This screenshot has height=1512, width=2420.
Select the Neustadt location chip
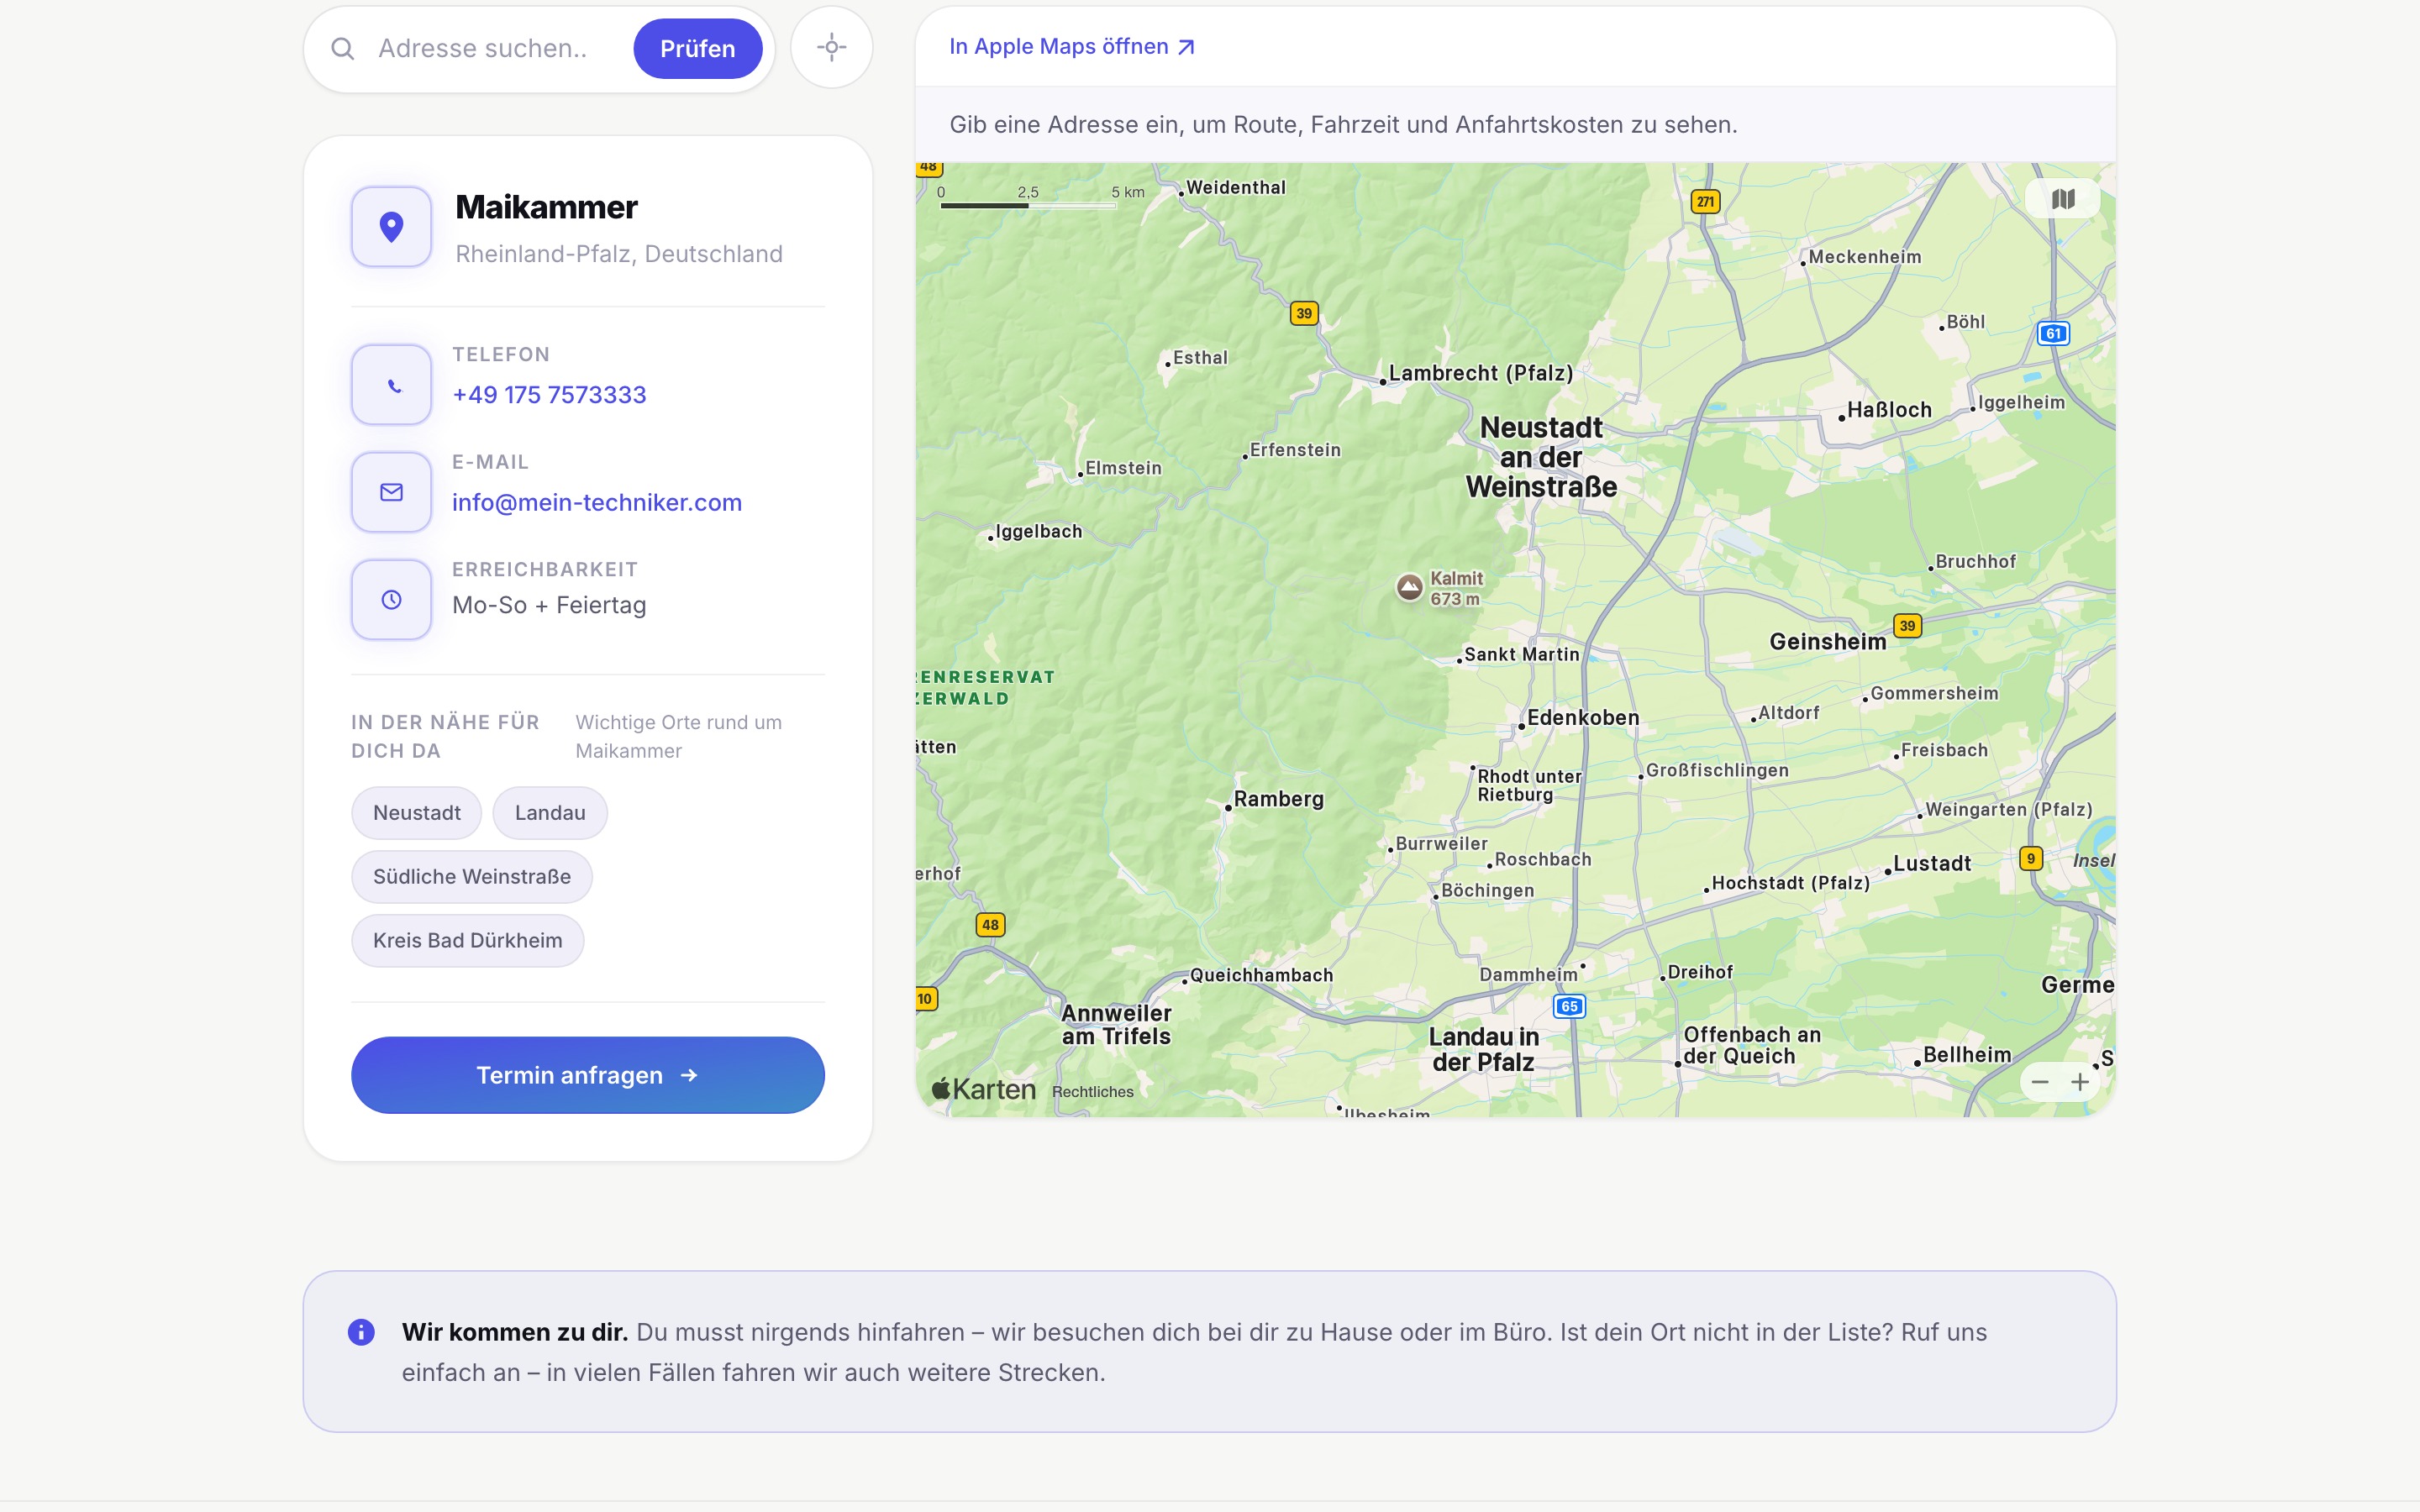[416, 813]
